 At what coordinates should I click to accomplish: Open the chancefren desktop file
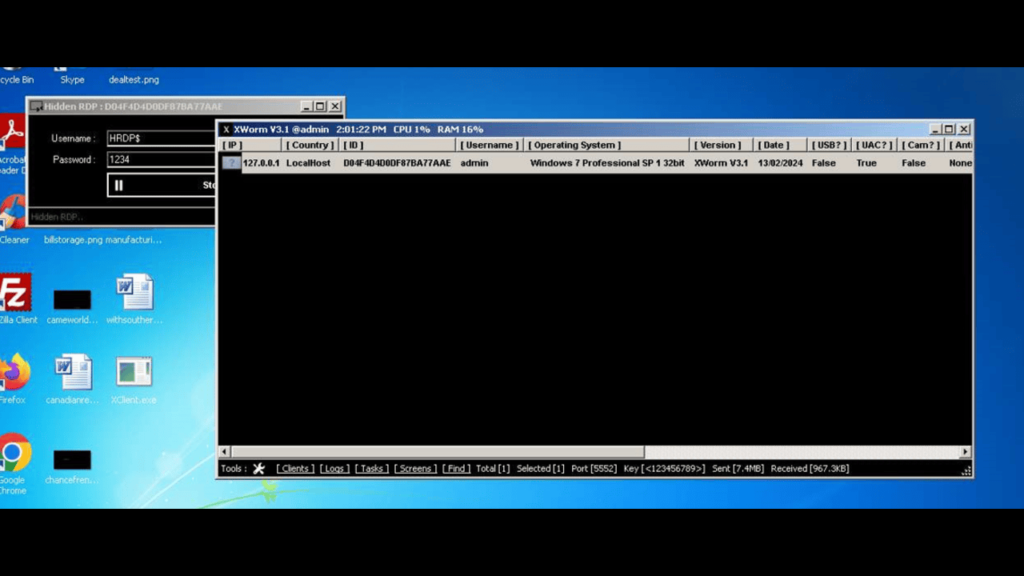tap(72, 466)
